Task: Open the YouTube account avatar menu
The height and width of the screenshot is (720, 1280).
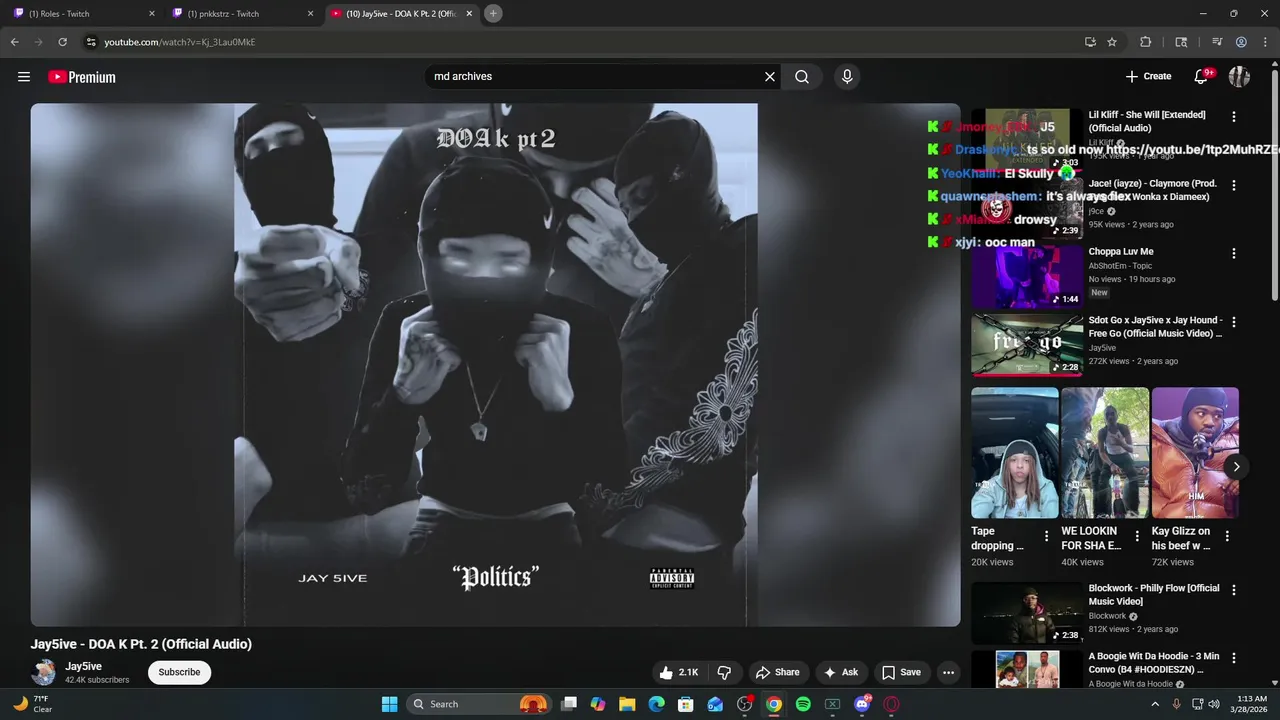Action: (1239, 77)
